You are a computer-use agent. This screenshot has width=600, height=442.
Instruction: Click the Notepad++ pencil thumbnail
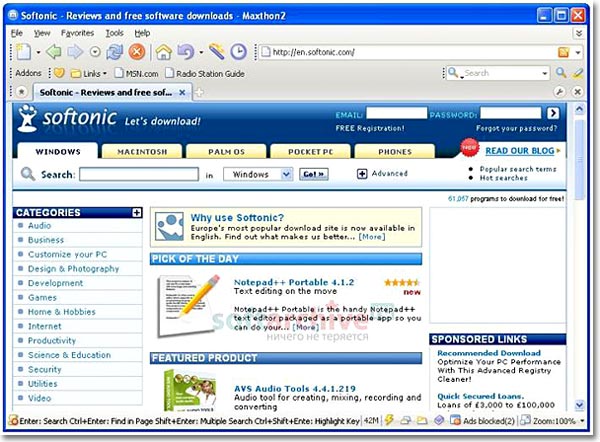coord(189,305)
